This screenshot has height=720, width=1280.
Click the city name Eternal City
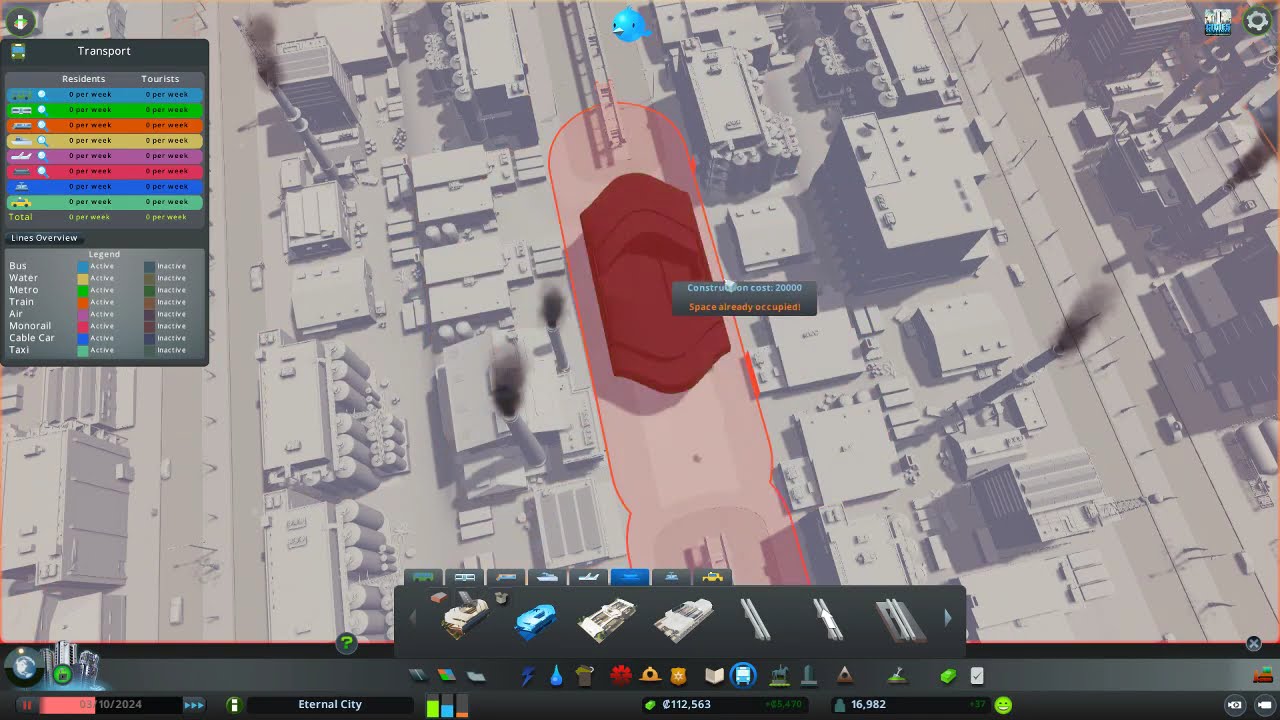(330, 705)
